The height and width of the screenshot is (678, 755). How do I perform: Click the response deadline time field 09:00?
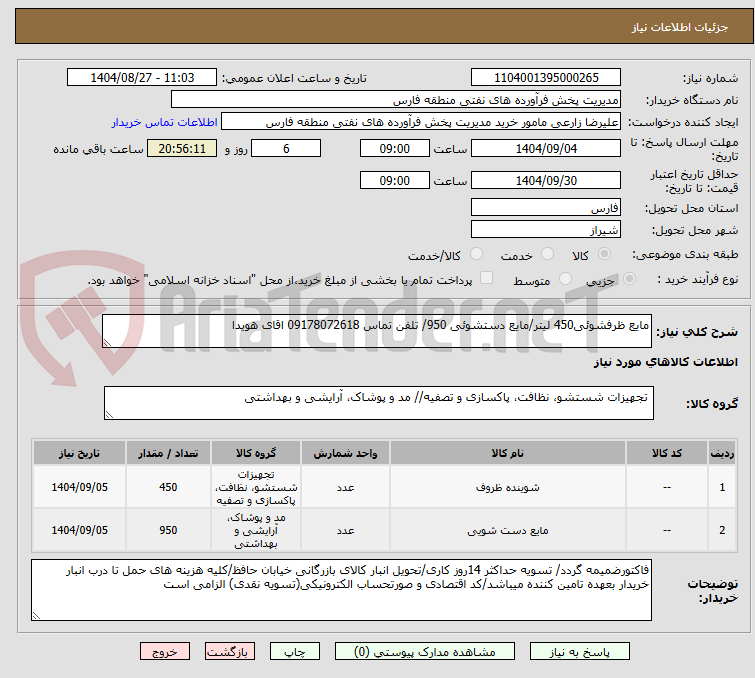pyautogui.click(x=394, y=148)
